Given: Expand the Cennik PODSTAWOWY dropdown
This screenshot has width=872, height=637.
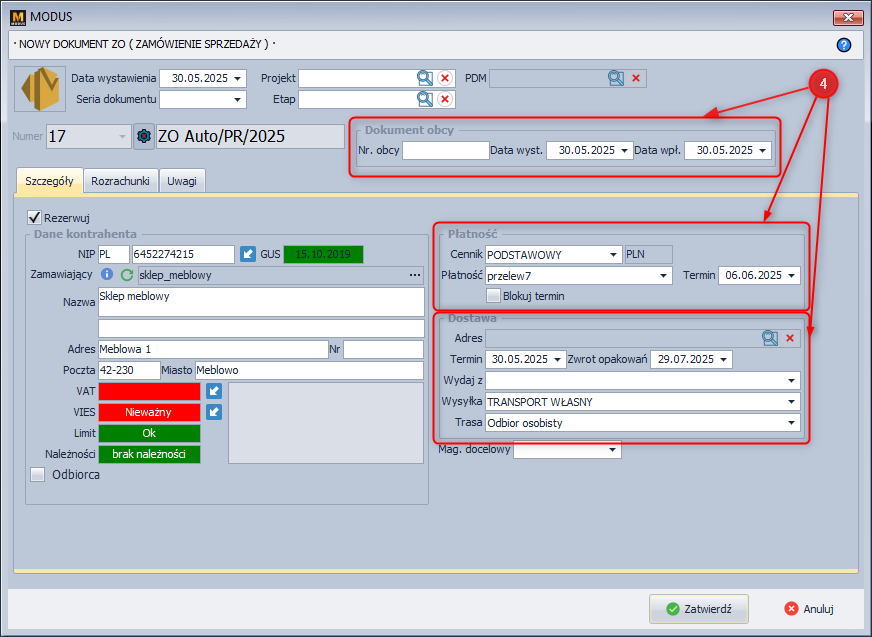Looking at the screenshot, I should tap(612, 254).
